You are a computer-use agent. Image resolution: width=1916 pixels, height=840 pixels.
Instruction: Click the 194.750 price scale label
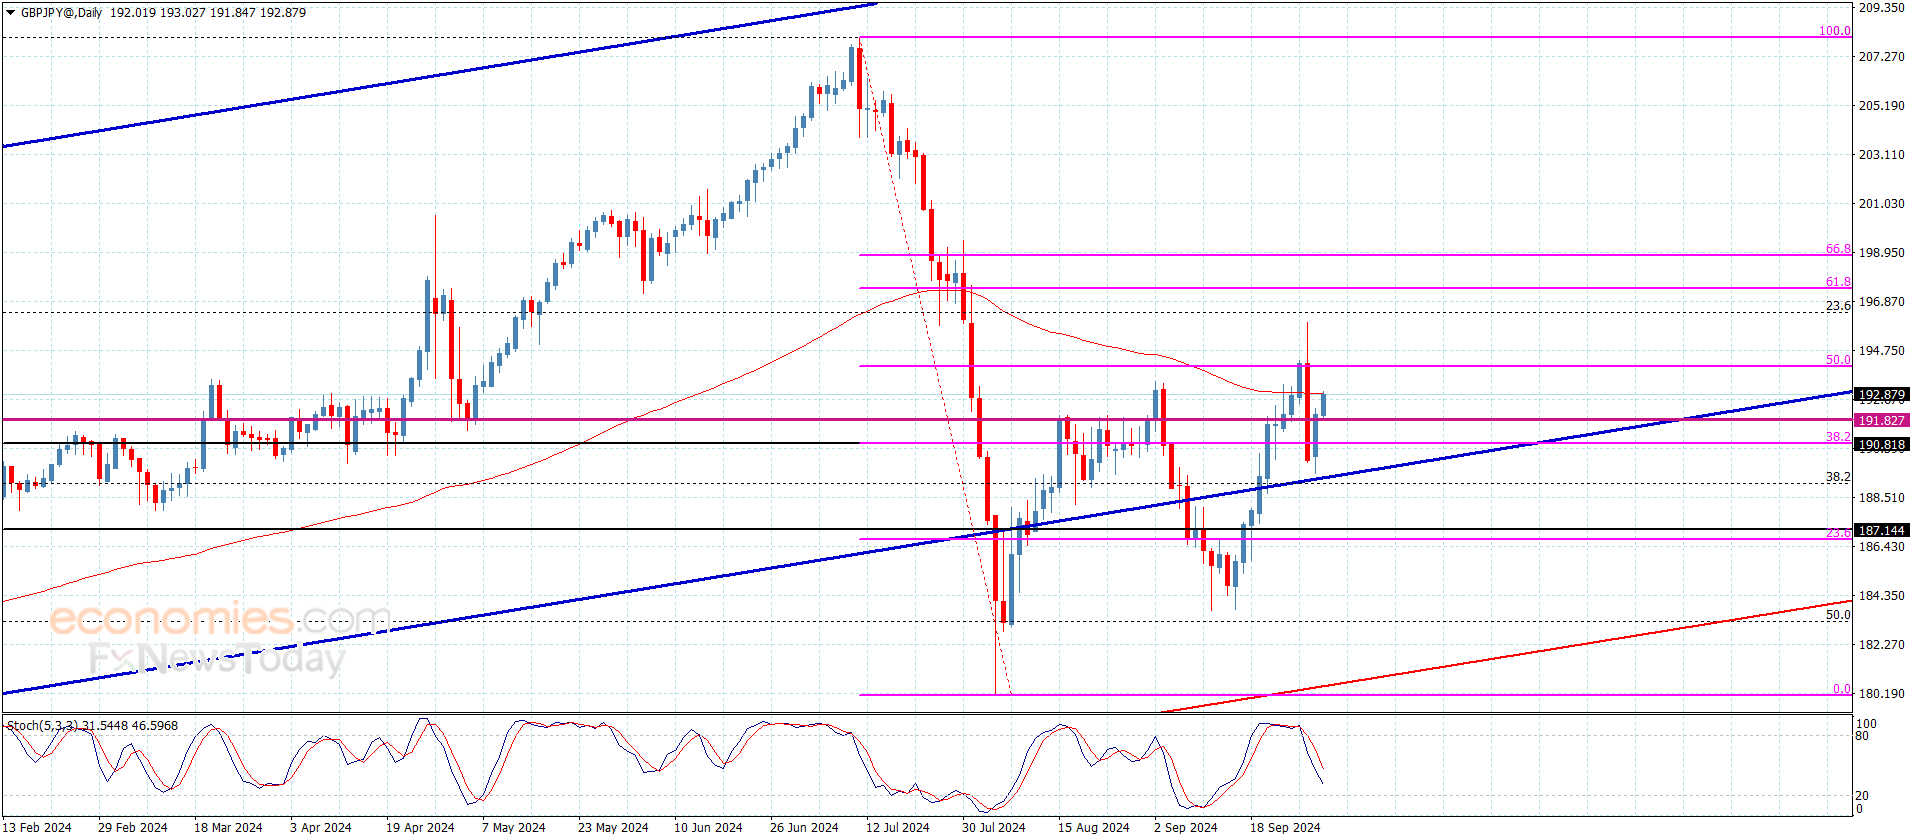[1881, 351]
